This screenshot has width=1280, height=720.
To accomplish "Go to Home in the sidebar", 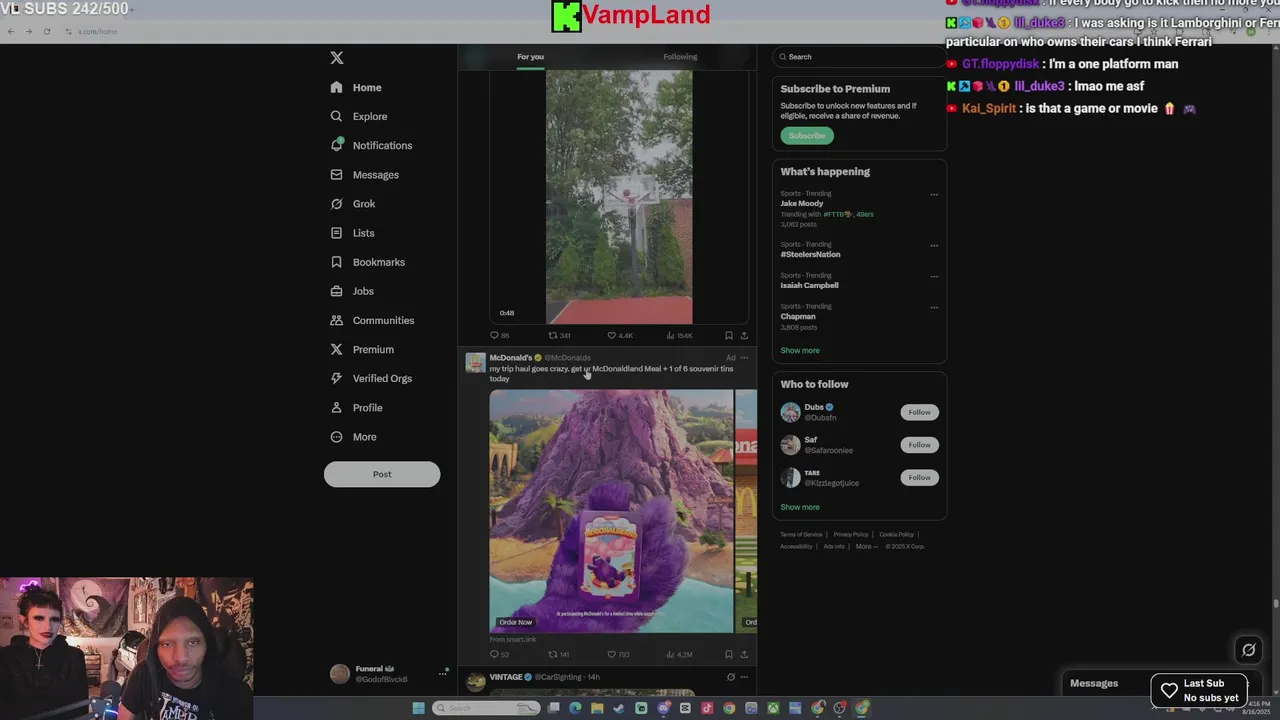I will coord(356,87).
